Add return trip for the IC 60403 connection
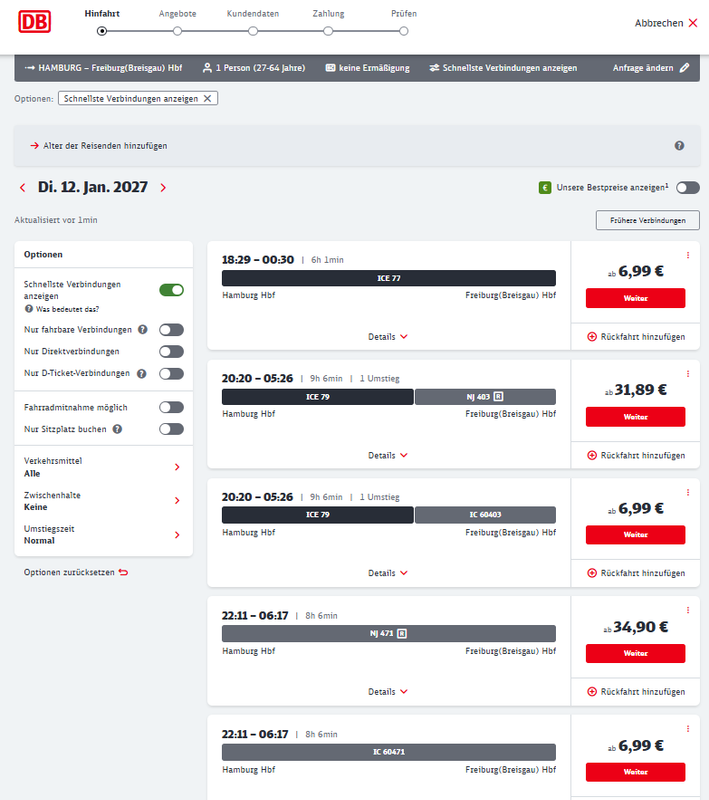Viewport: 709px width, 800px height. point(636,573)
